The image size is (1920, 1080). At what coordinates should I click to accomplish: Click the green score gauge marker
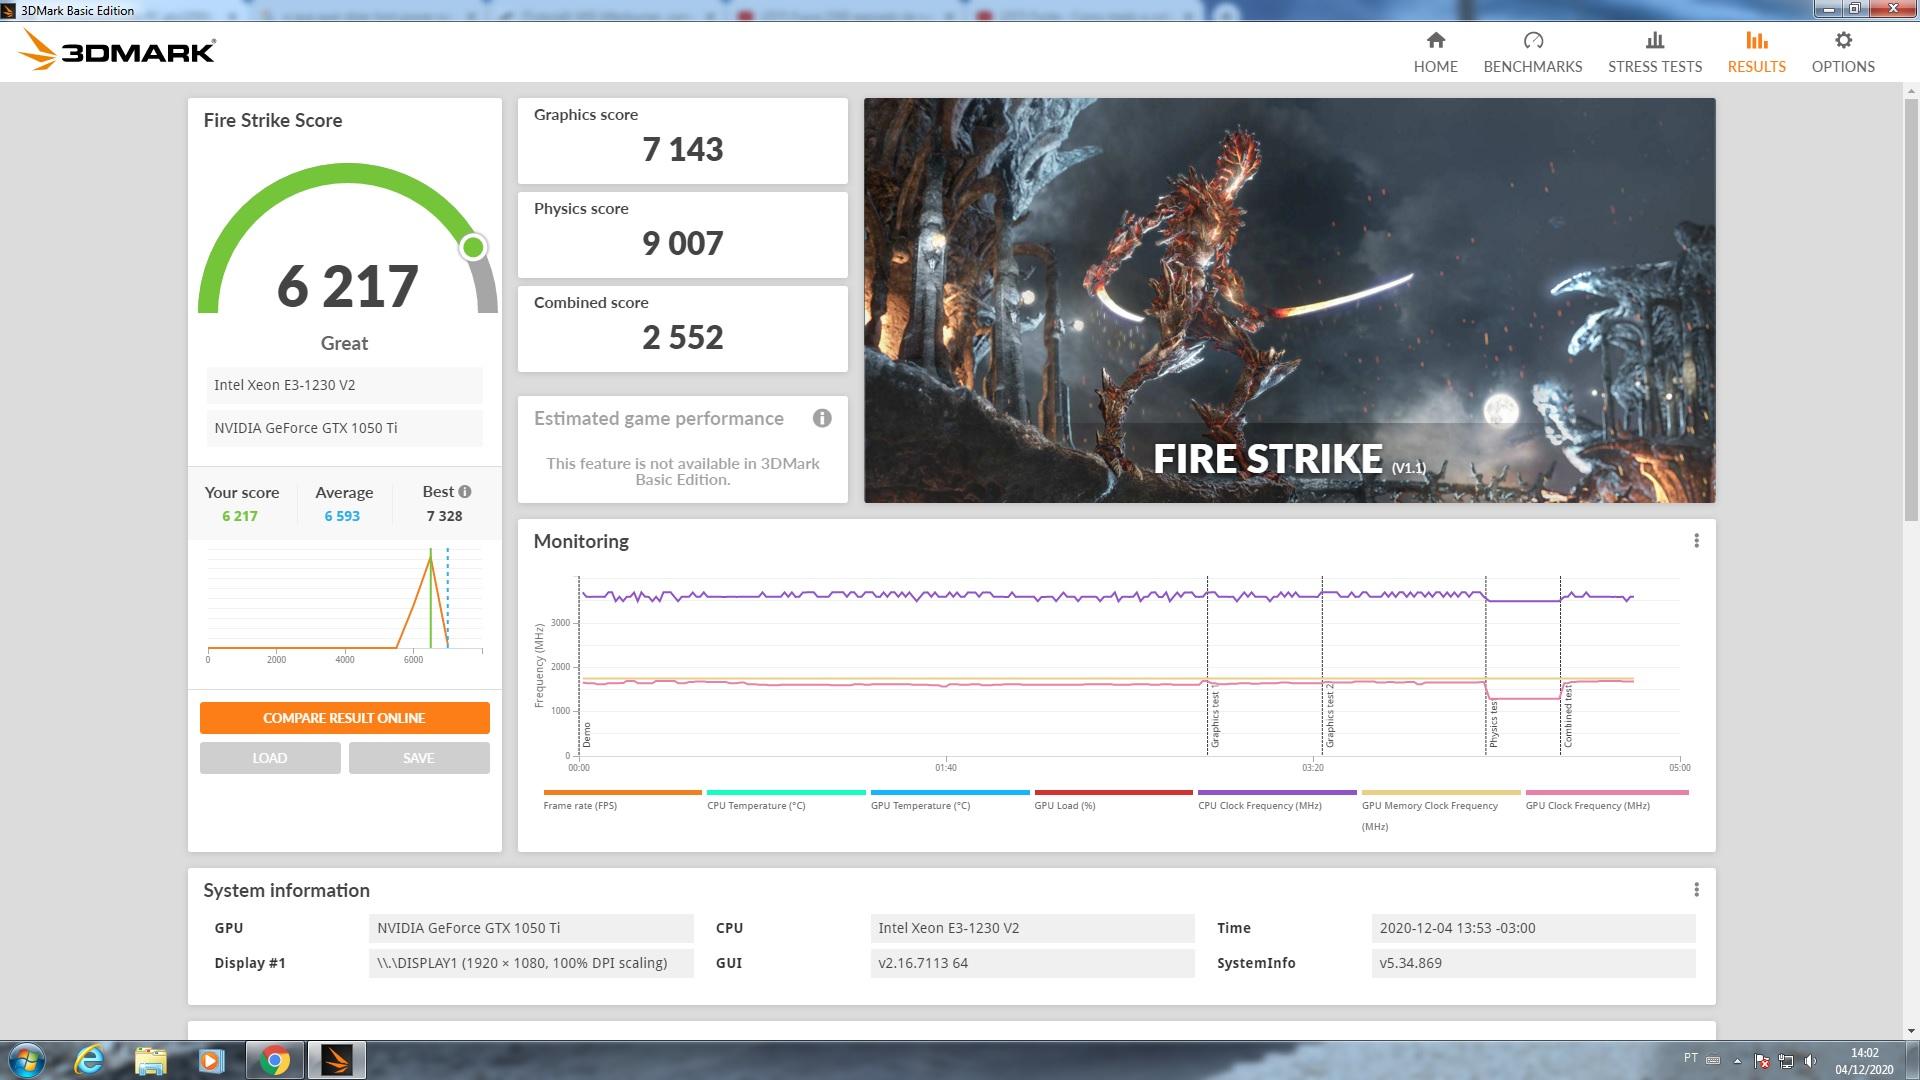point(474,247)
